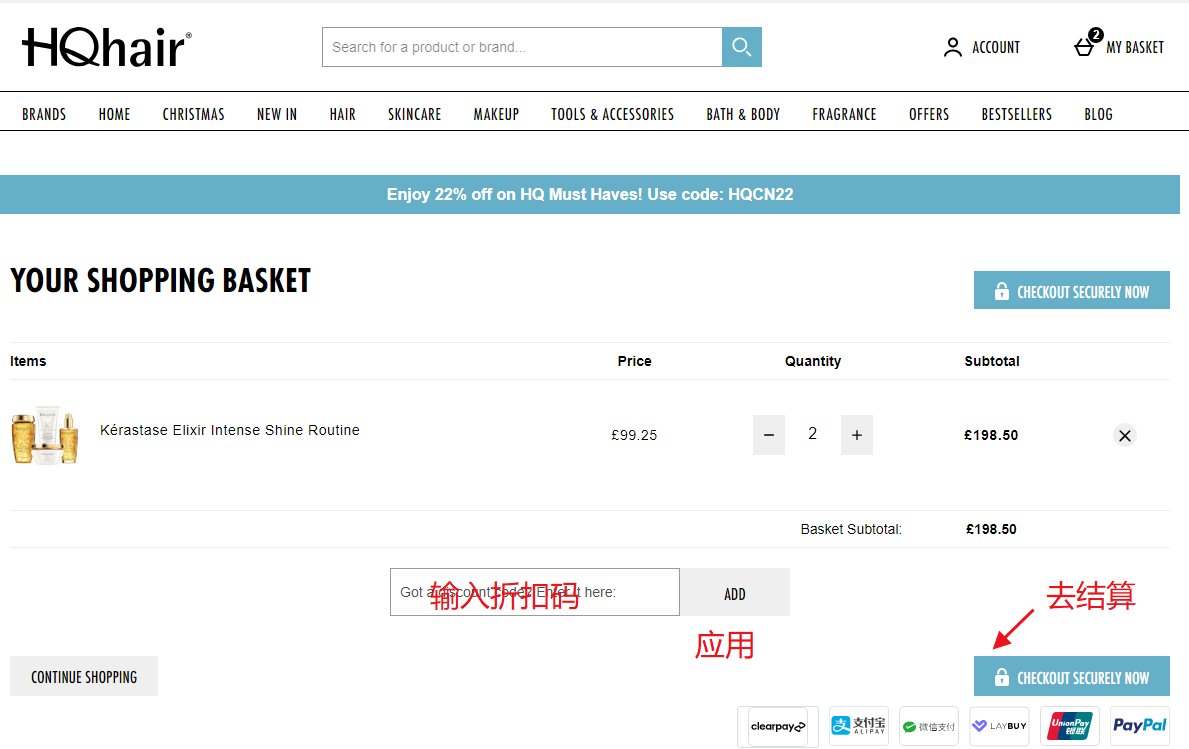This screenshot has width=1189, height=749.
Task: Open Kérastase Elixir Intense Shine Routine link
Action: click(230, 430)
